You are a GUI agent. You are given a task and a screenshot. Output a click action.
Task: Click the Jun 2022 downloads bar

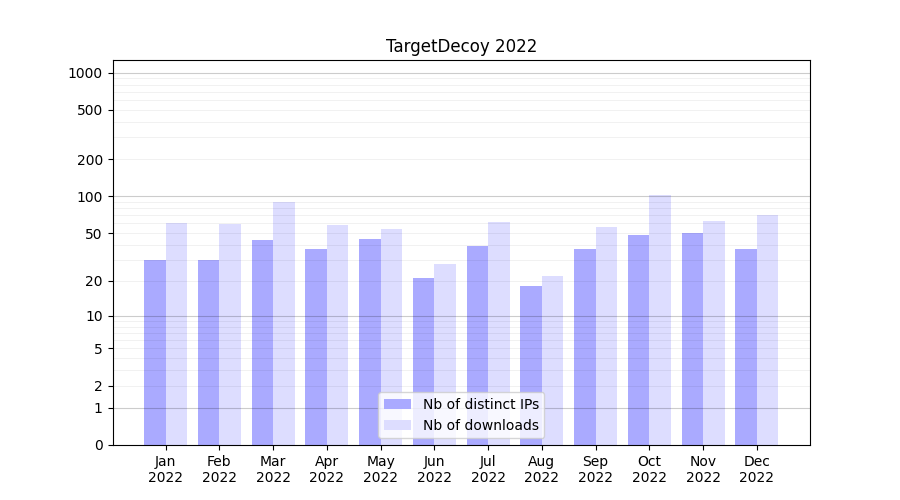pos(445,354)
